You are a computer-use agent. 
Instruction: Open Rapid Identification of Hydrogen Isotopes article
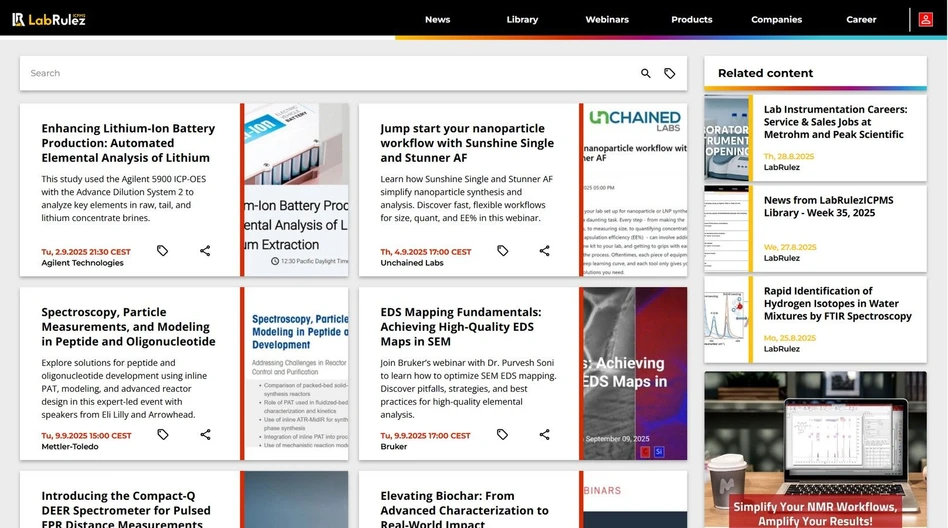point(837,304)
